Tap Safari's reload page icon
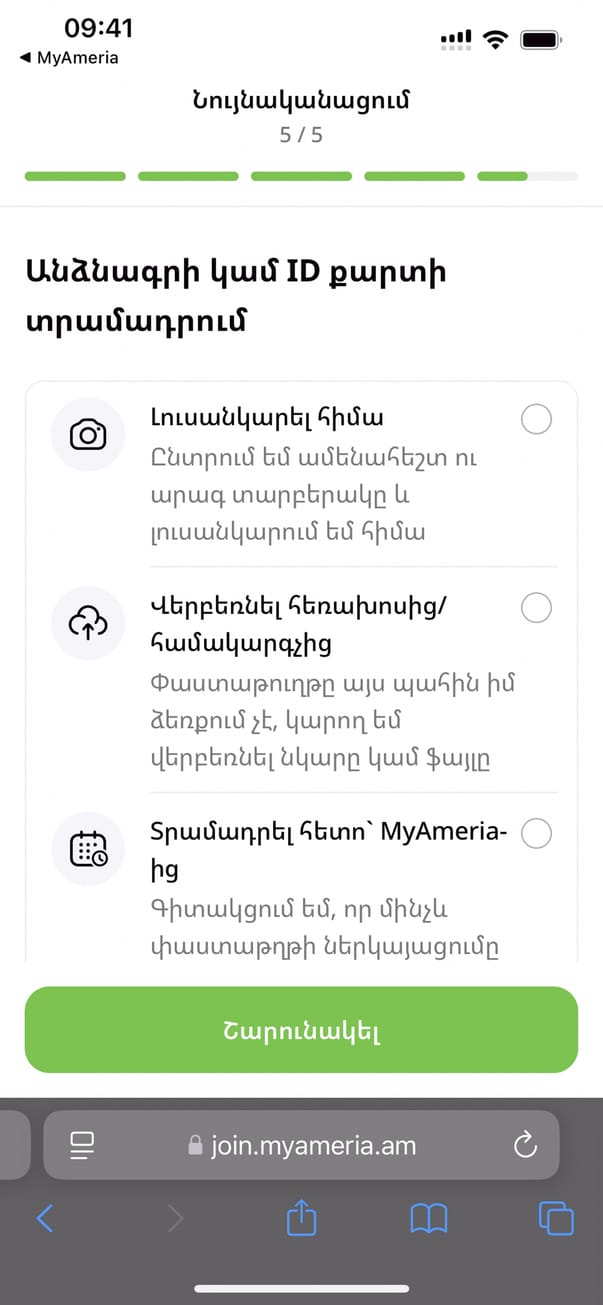603x1305 pixels. pyautogui.click(x=525, y=1145)
